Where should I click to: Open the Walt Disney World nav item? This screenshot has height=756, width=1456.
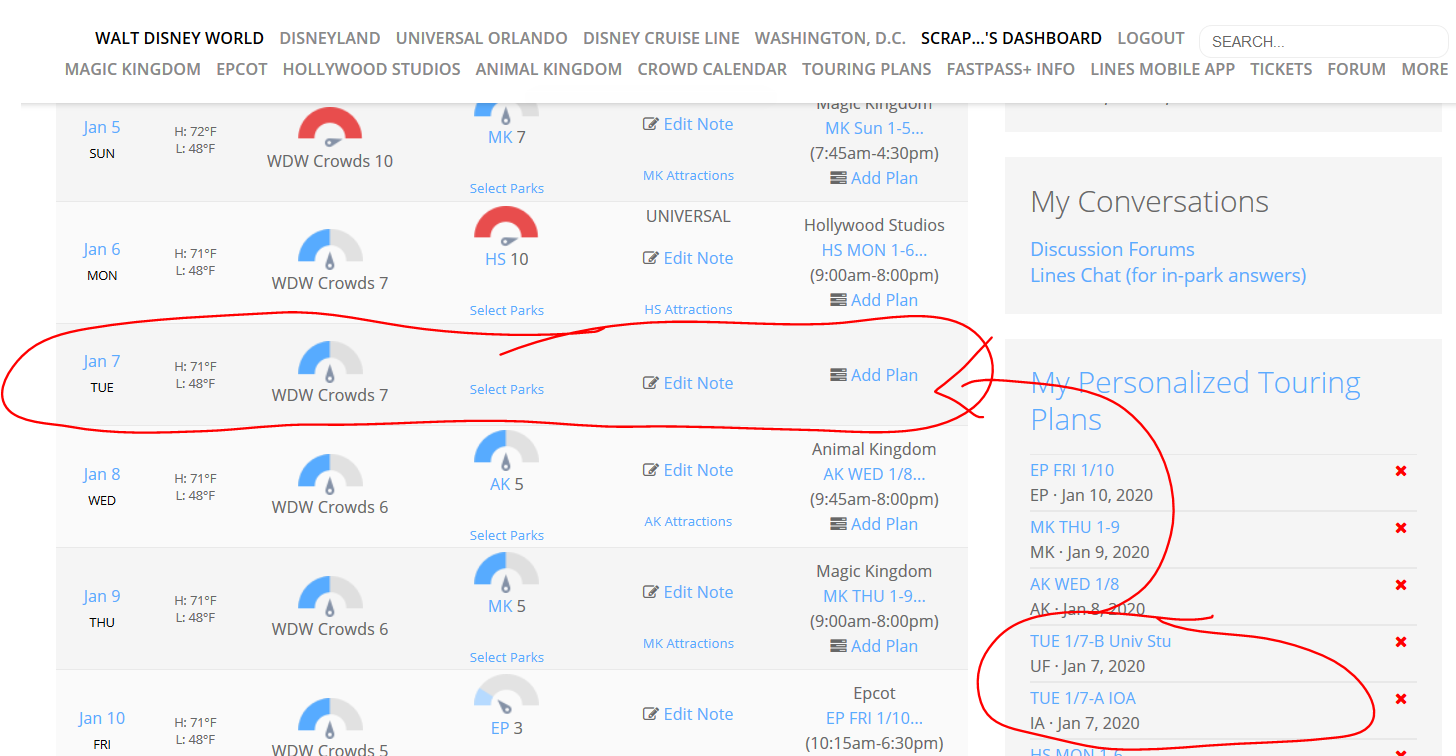coord(180,38)
